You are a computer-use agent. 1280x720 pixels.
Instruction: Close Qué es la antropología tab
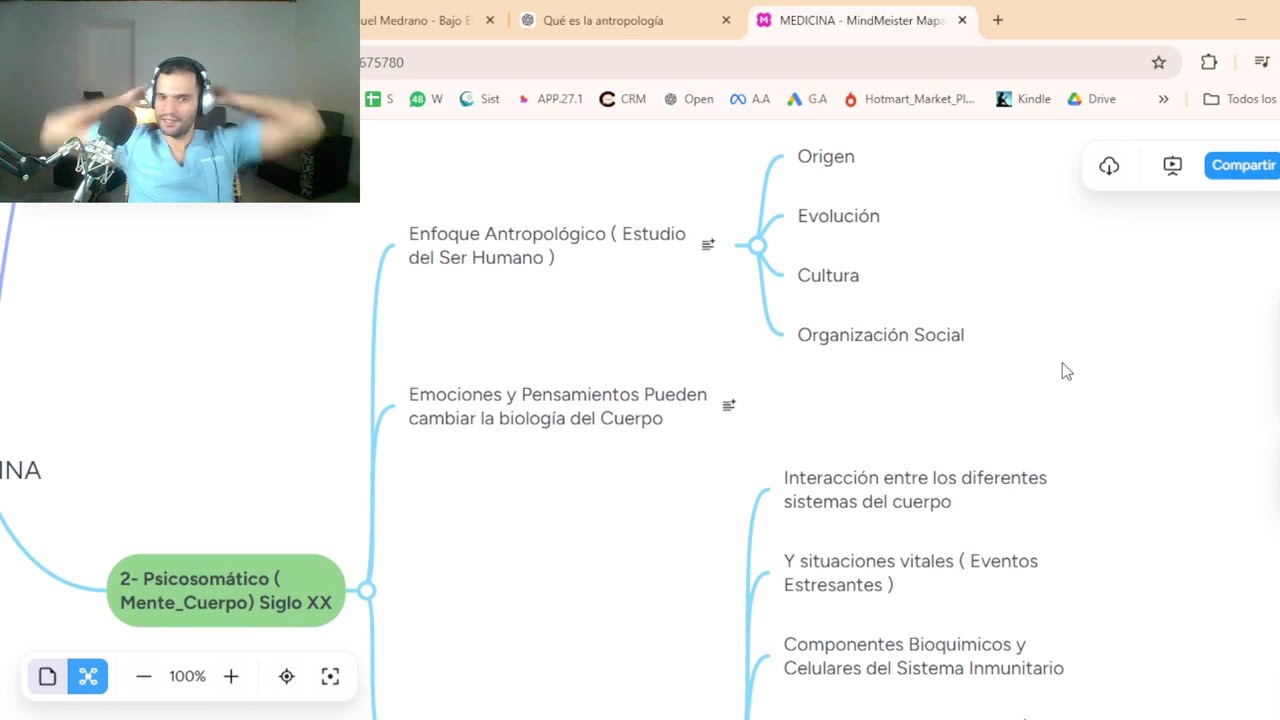[x=726, y=20]
